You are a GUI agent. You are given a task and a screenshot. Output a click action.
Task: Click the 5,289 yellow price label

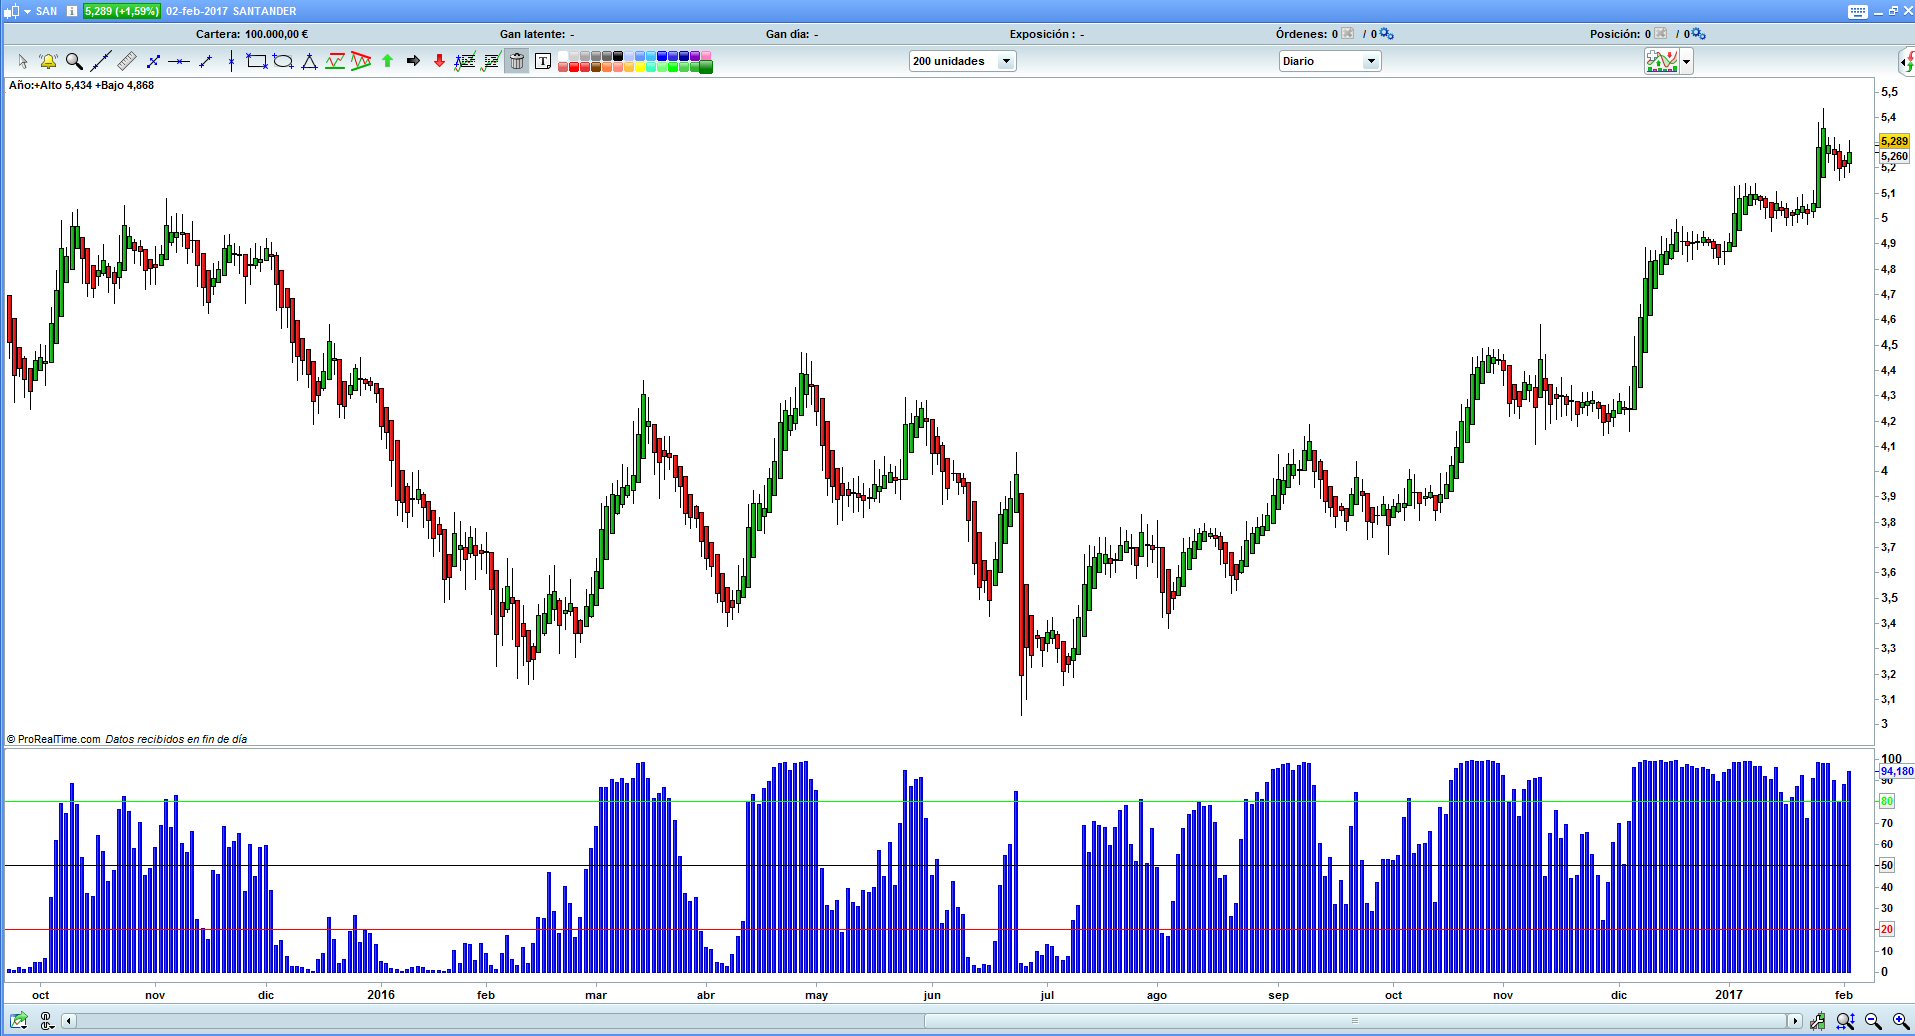[1894, 141]
